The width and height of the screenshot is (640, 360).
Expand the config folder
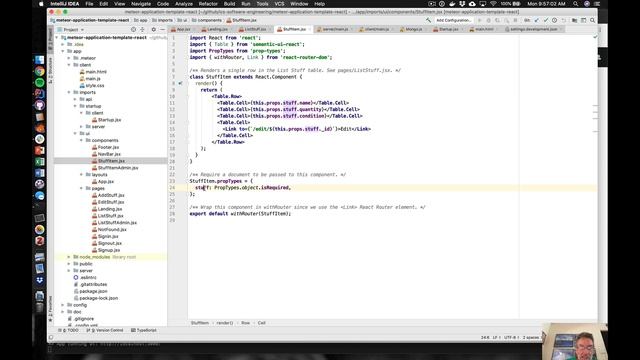[x=63, y=305]
